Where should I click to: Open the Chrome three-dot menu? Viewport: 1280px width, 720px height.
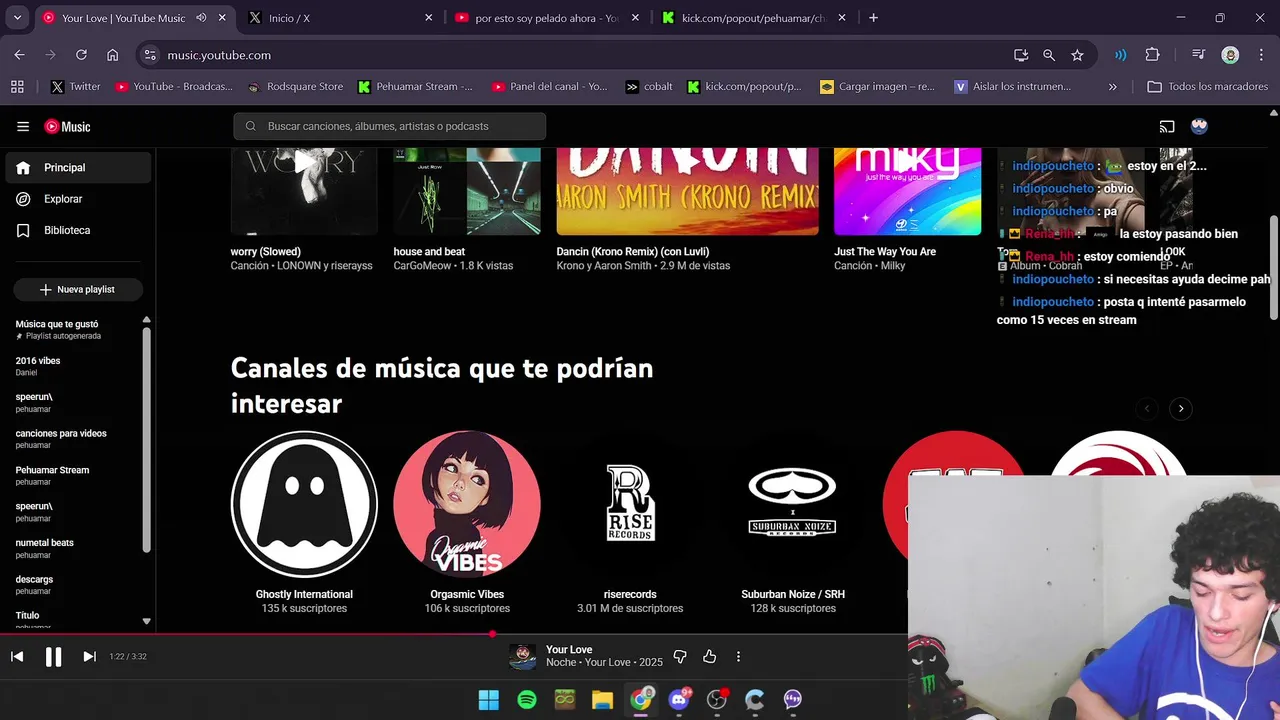coord(1260,55)
